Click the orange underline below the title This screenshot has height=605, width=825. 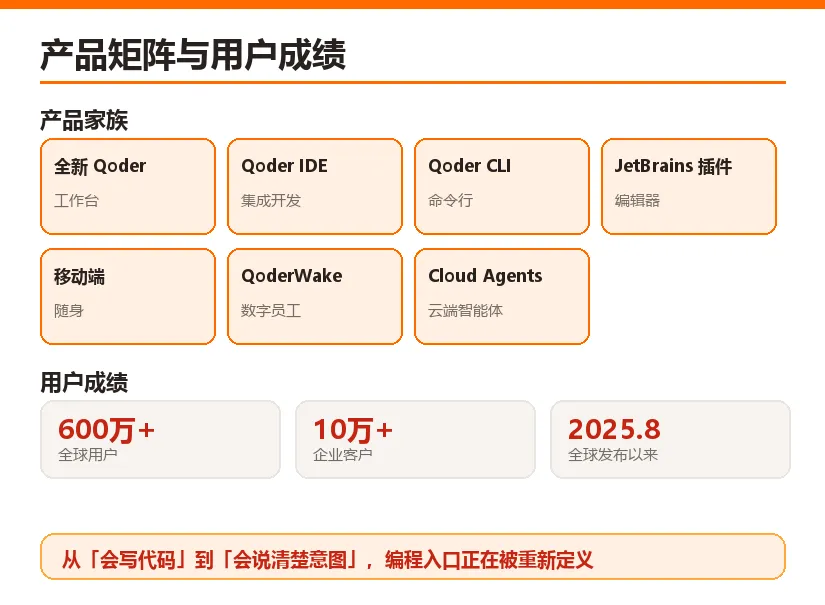pyautogui.click(x=413, y=83)
